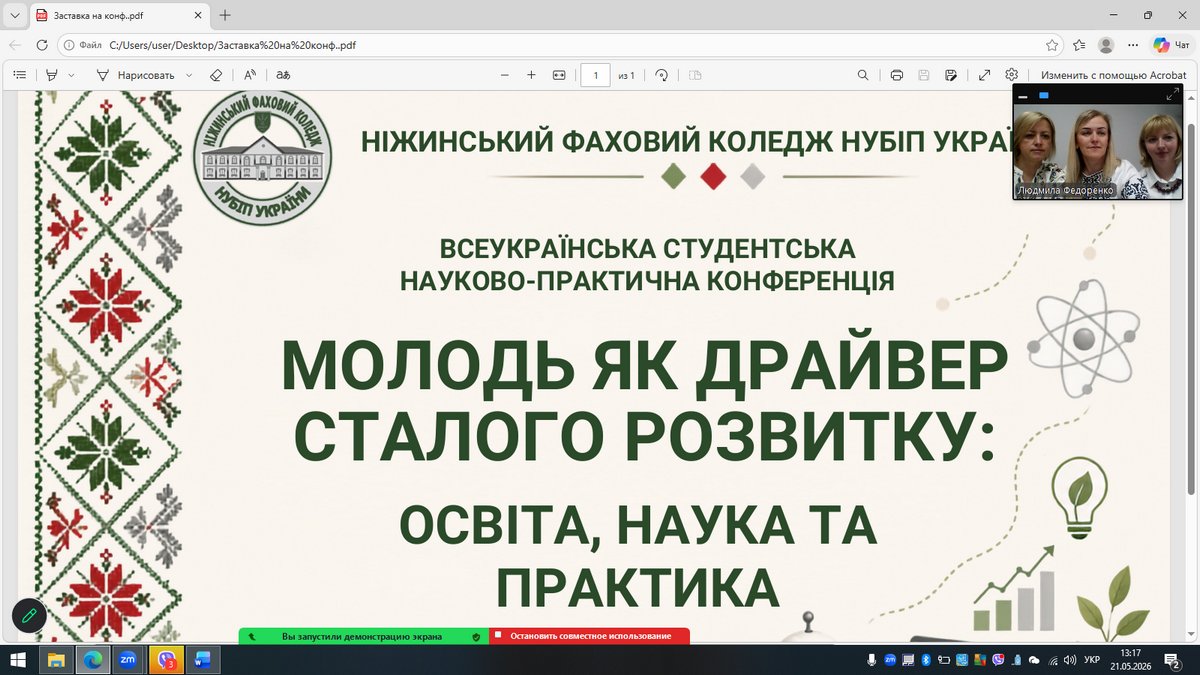
Task: Click Изменить с помощью Acrobat
Action: tap(1113, 75)
